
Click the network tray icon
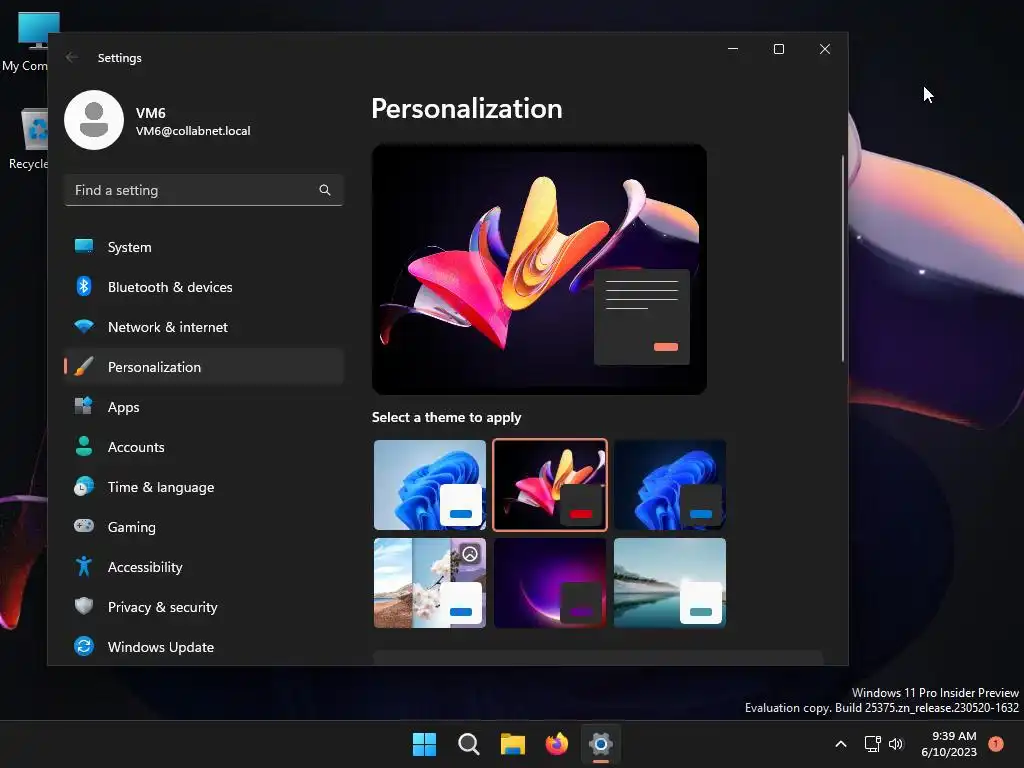tap(872, 744)
